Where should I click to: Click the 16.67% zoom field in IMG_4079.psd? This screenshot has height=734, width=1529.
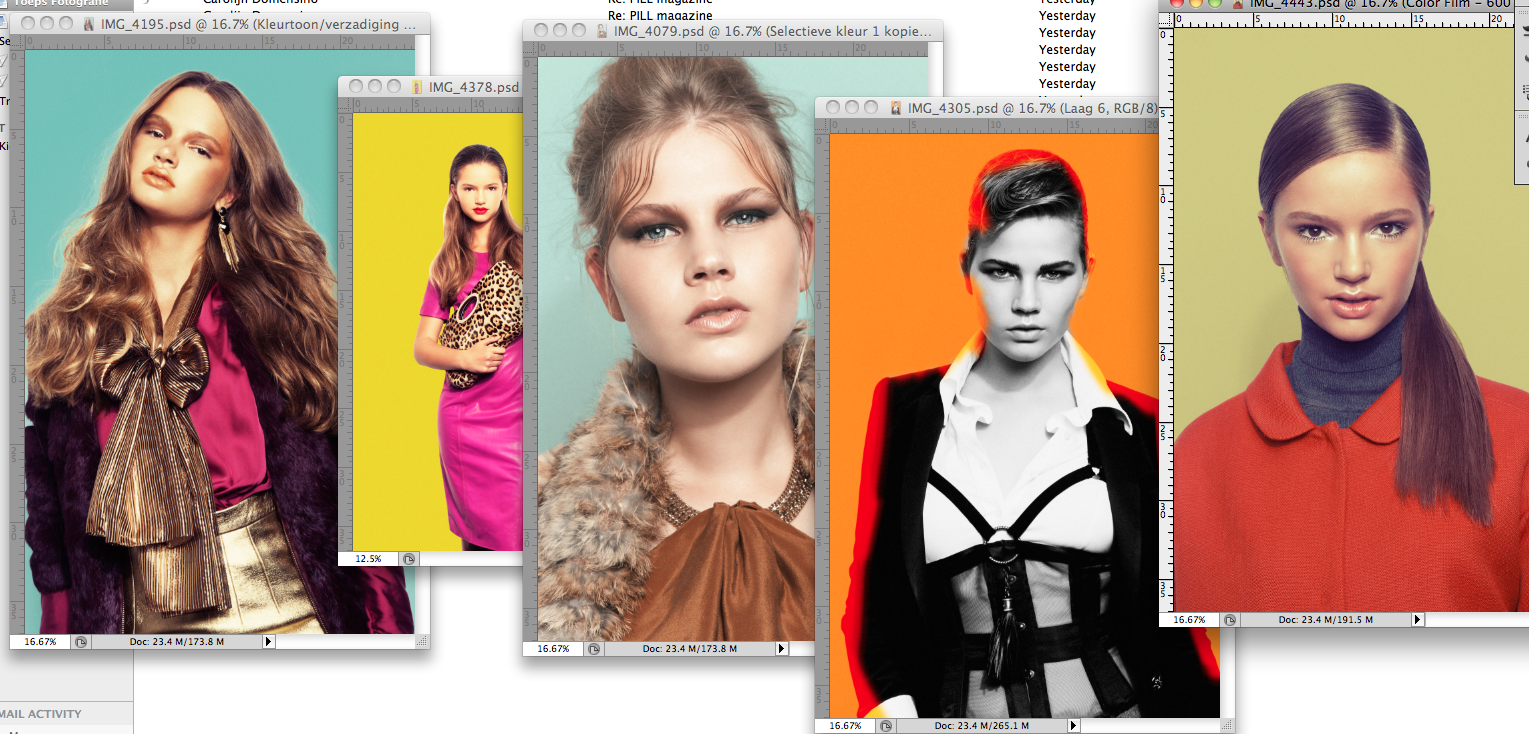554,649
